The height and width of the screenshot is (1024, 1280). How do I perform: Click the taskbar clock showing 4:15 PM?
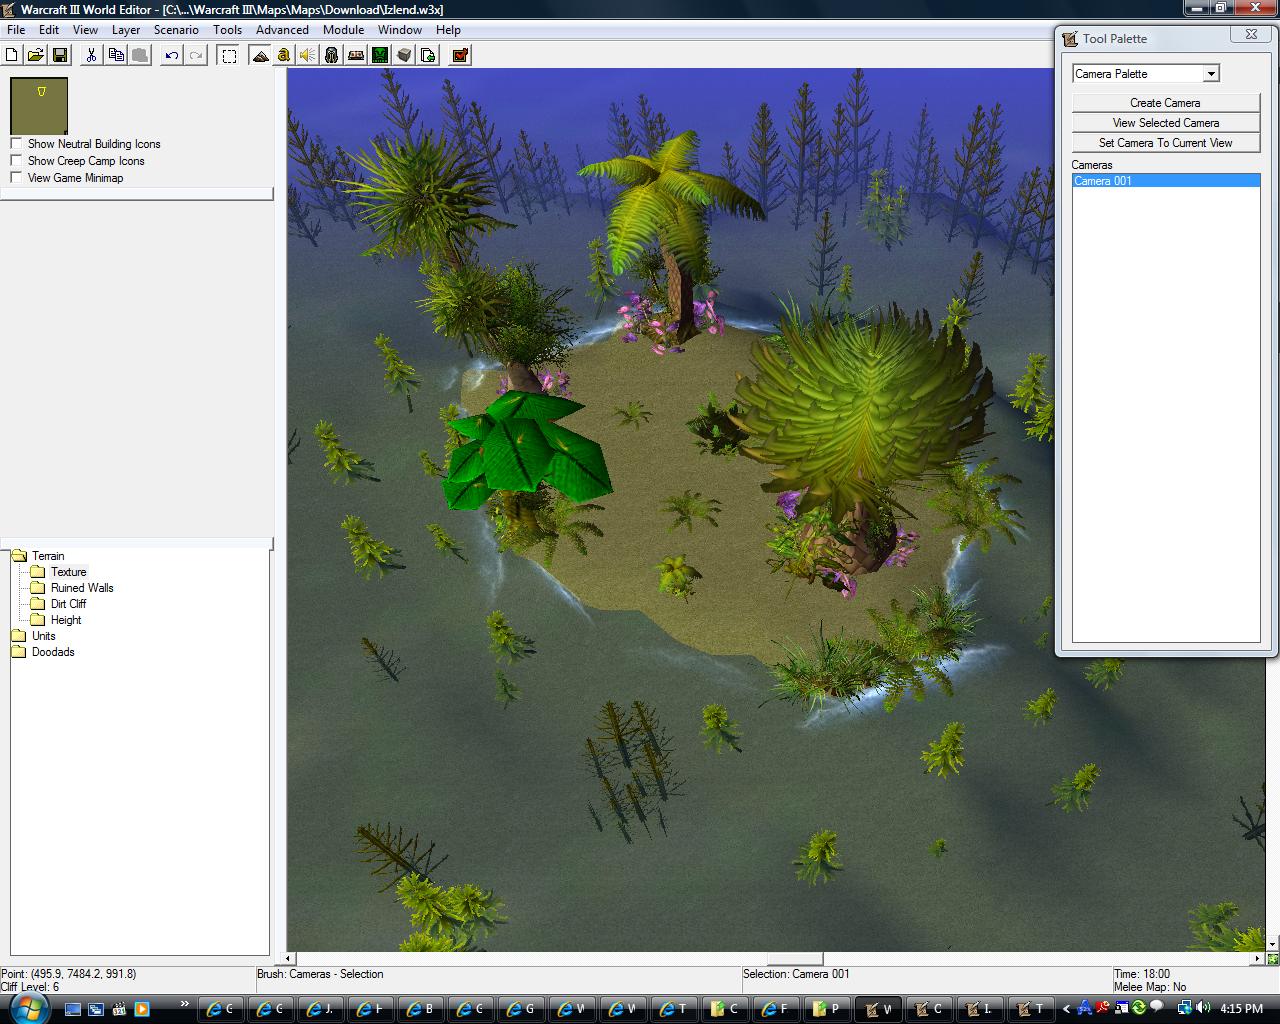(1242, 1009)
